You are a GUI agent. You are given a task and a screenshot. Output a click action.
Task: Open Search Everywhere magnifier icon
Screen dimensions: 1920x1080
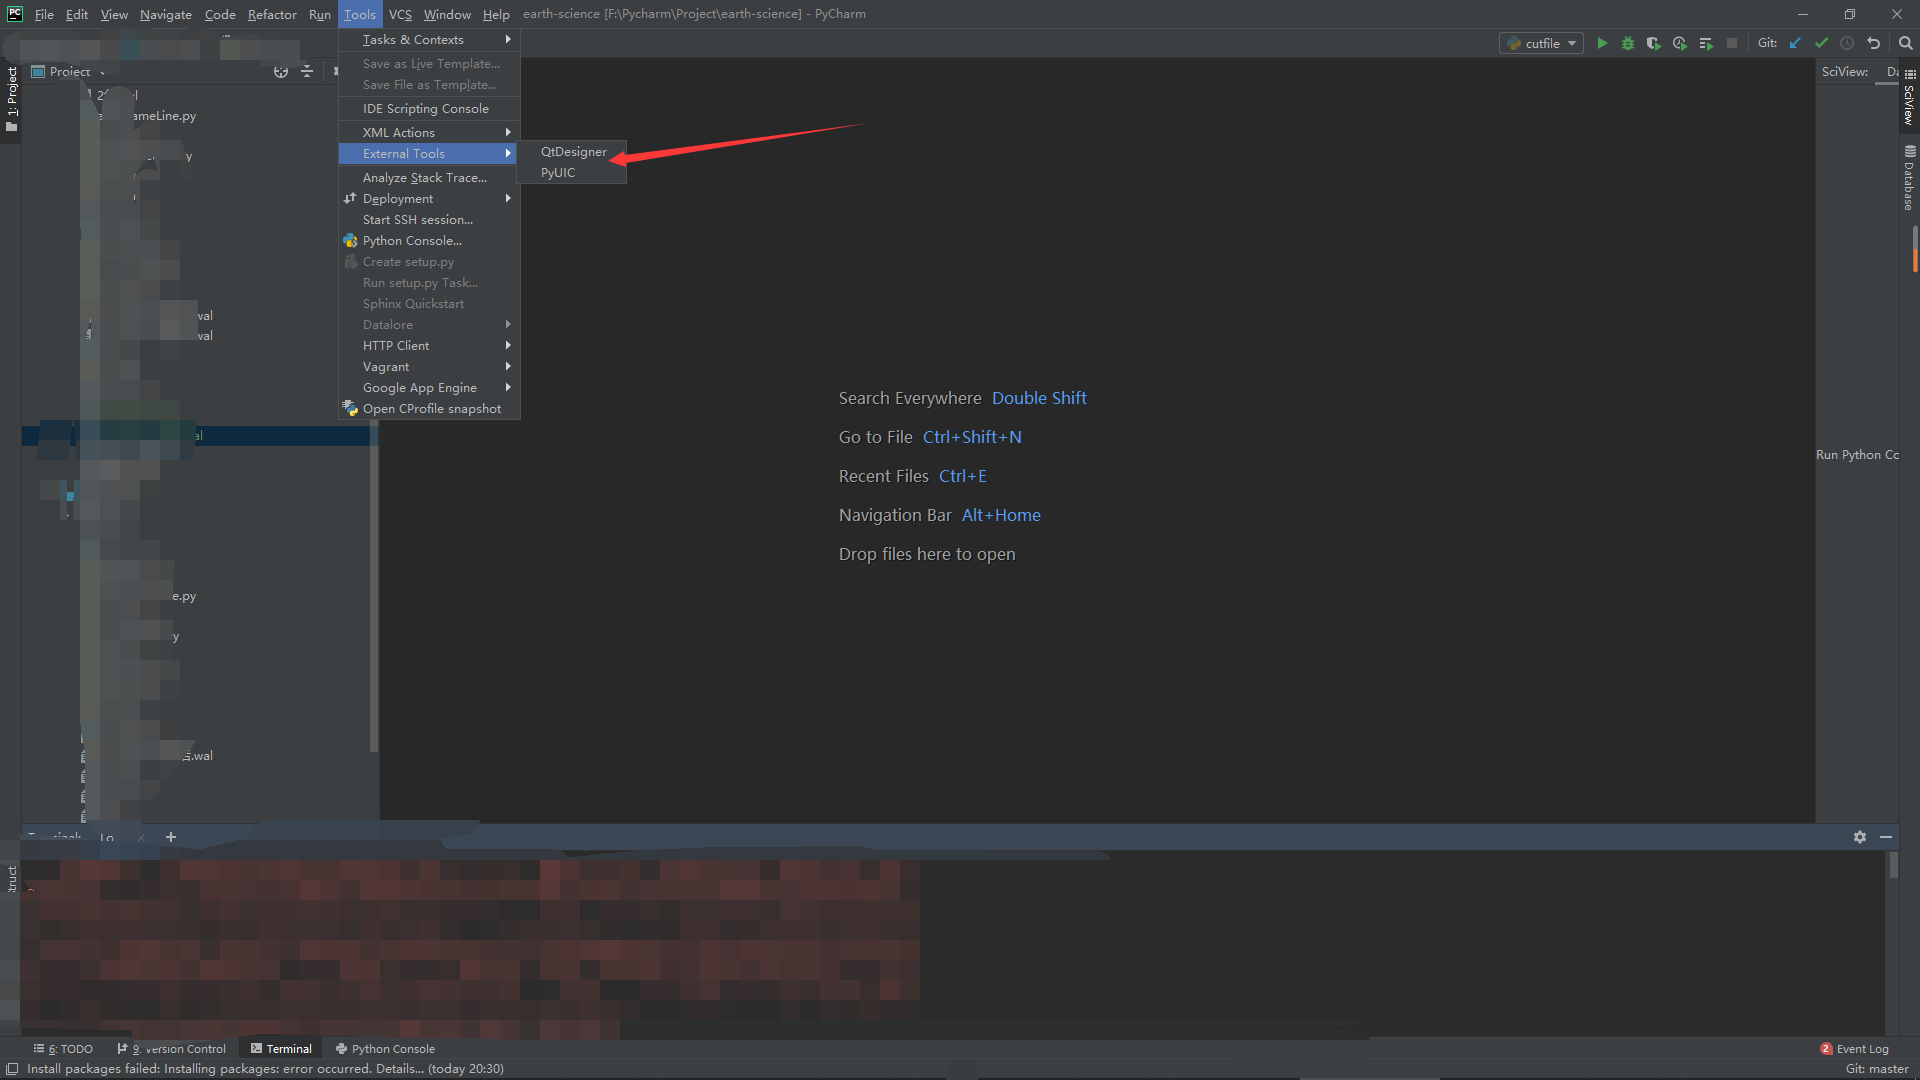pos(1906,43)
